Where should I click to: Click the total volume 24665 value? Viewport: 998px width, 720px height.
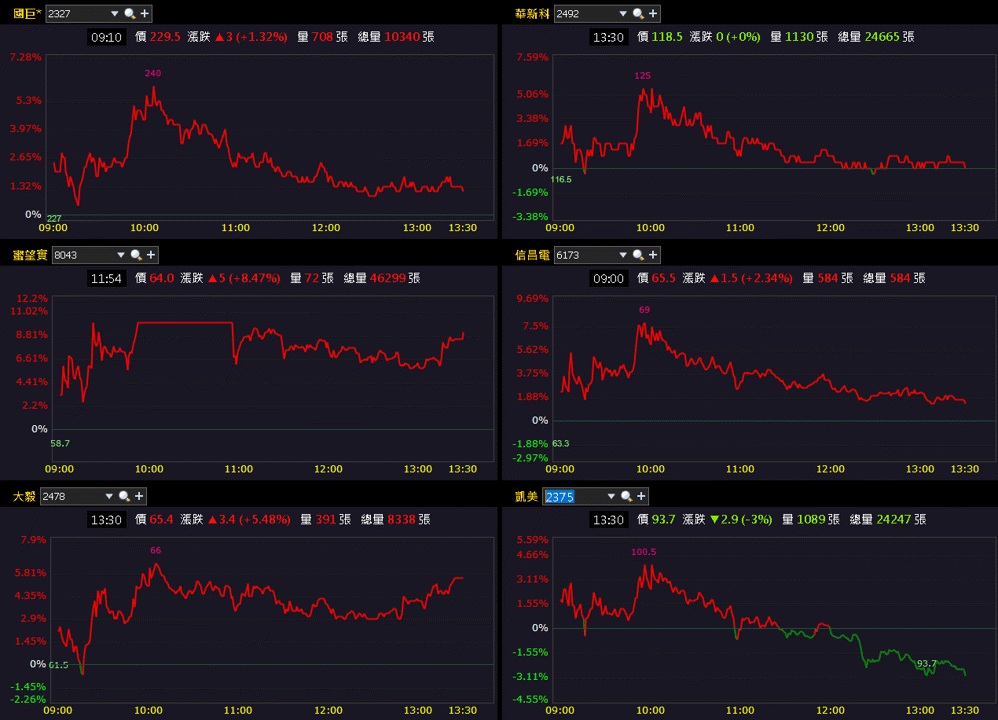(882, 37)
